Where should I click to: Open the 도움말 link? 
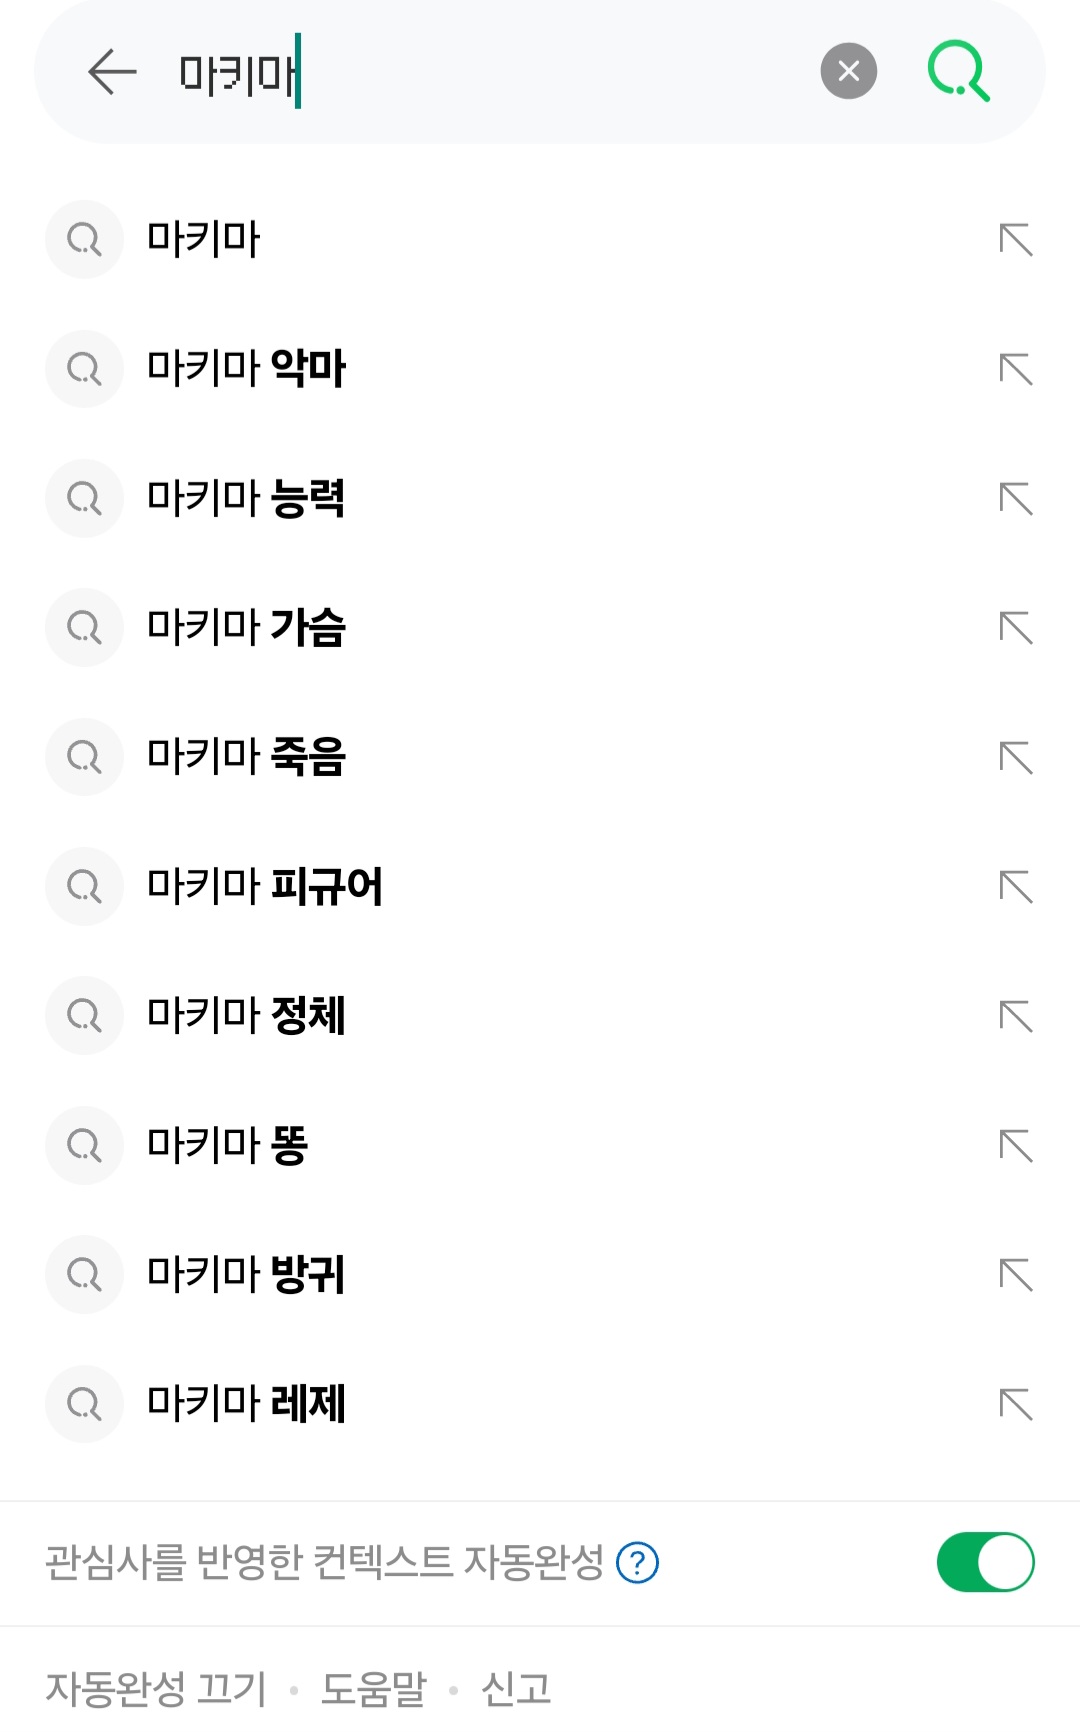coord(373,1689)
